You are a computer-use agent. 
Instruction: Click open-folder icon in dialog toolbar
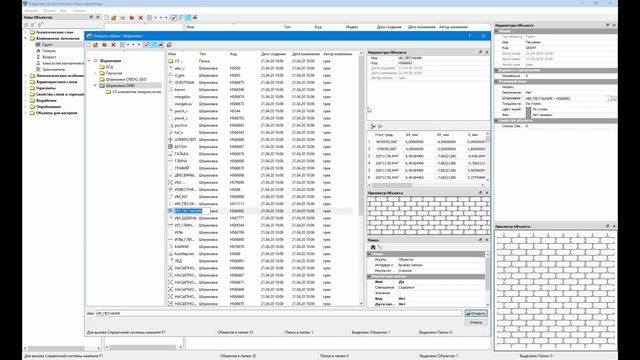pyautogui.click(x=96, y=45)
